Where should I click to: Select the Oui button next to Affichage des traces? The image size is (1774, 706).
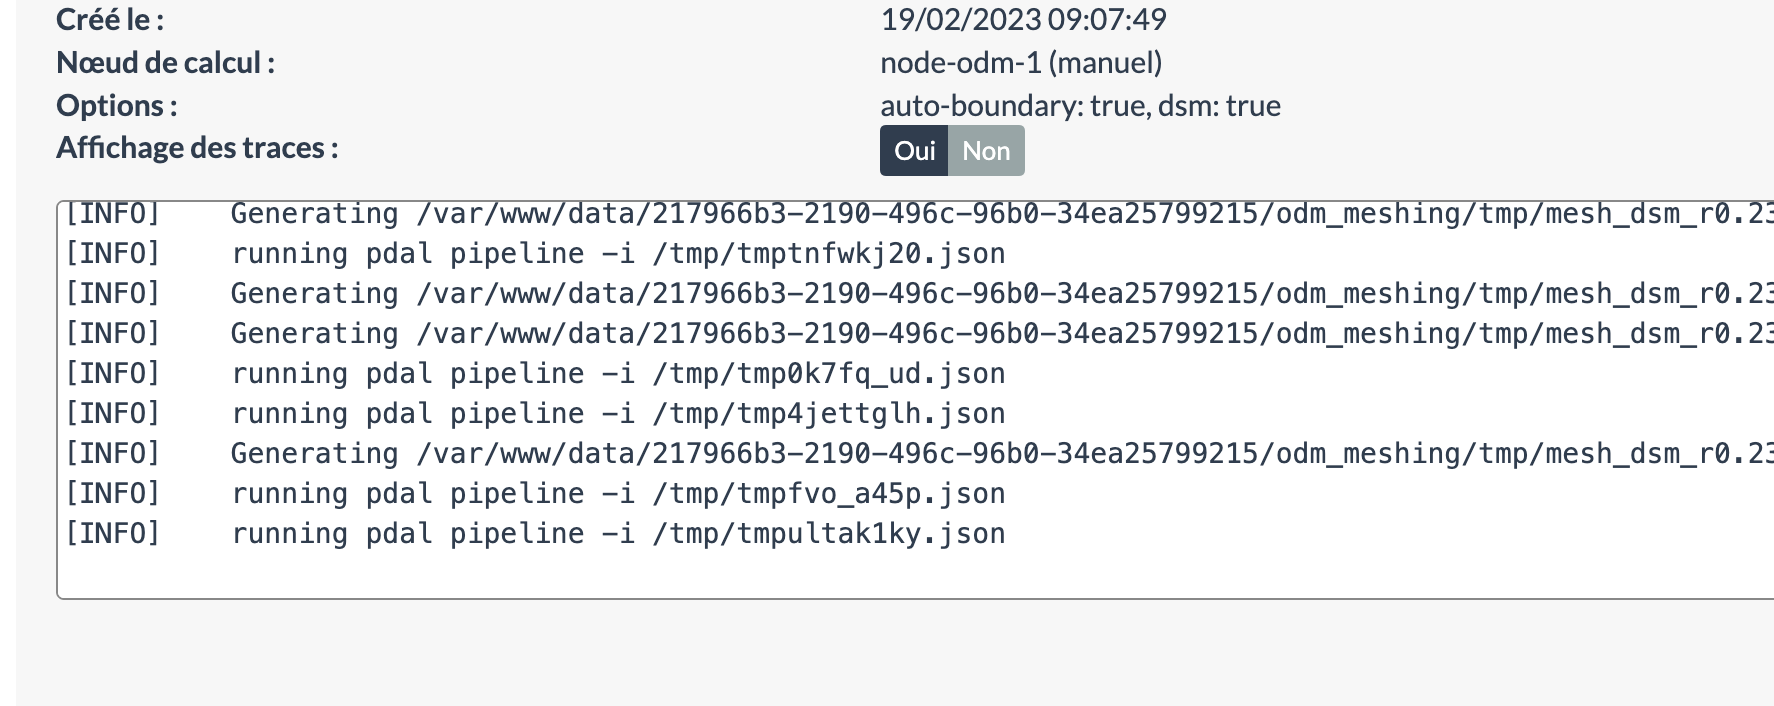tap(913, 150)
